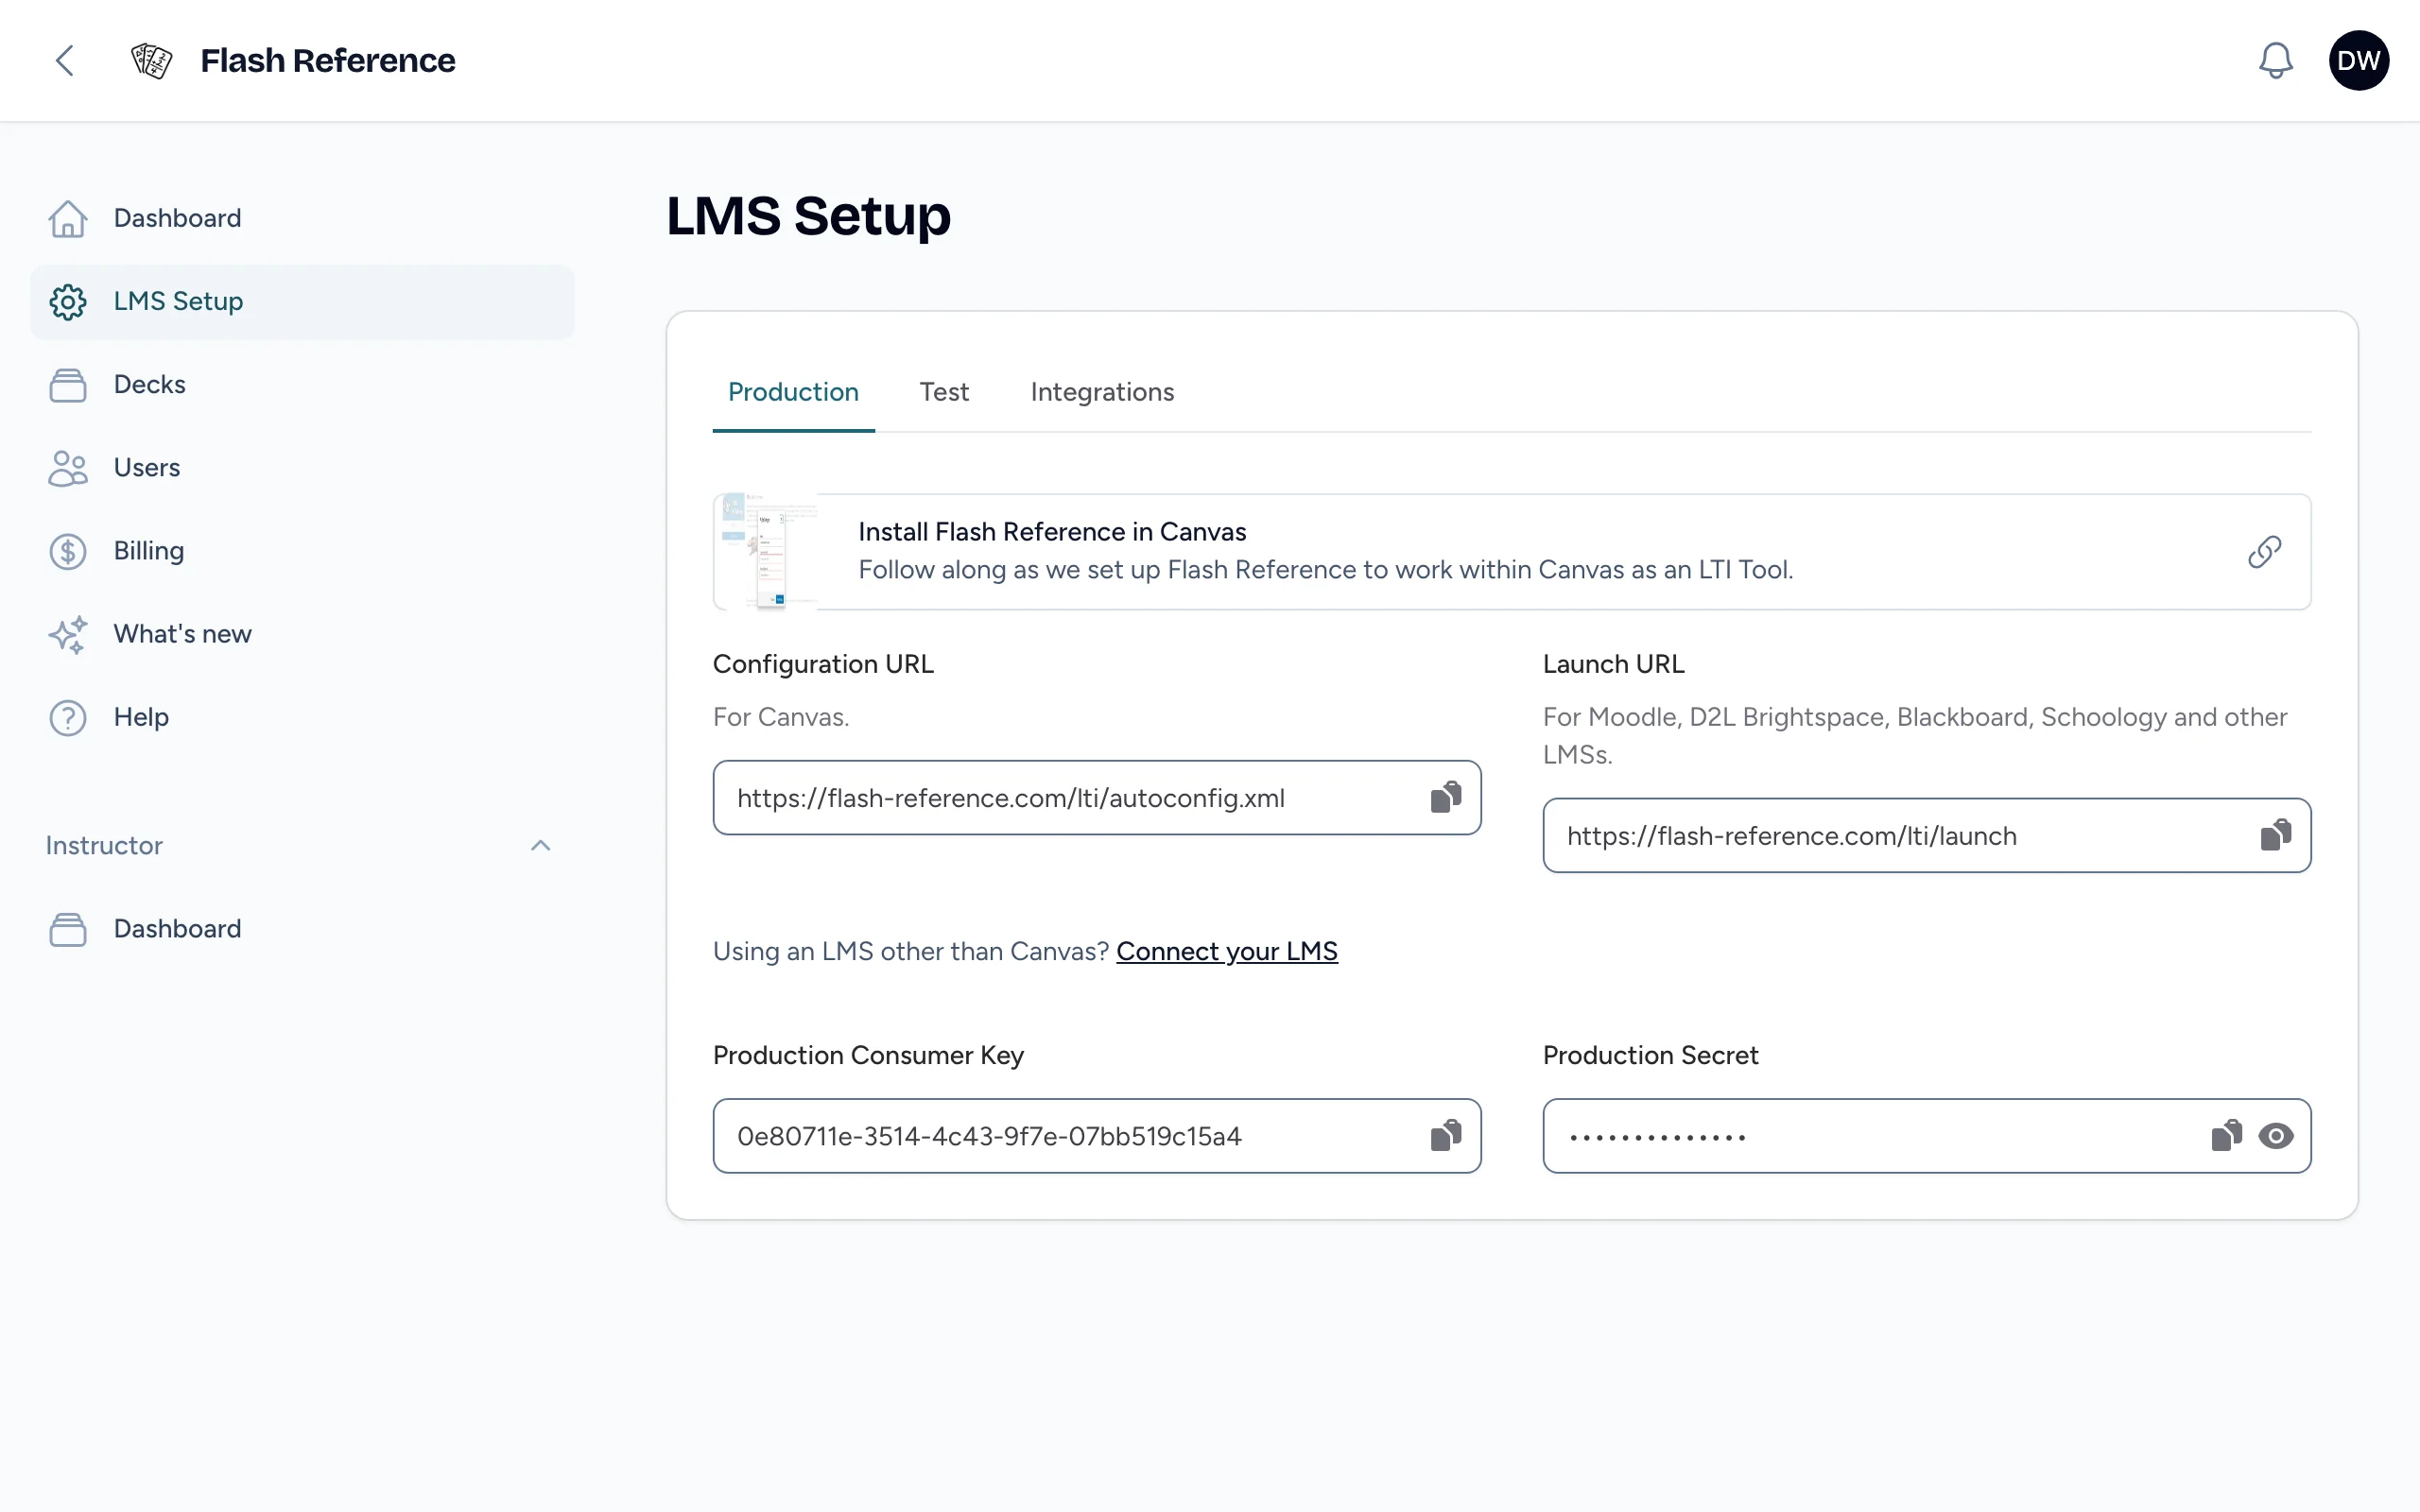2420x1512 pixels.
Task: Click the Instructor section label
Action: pos(104,845)
